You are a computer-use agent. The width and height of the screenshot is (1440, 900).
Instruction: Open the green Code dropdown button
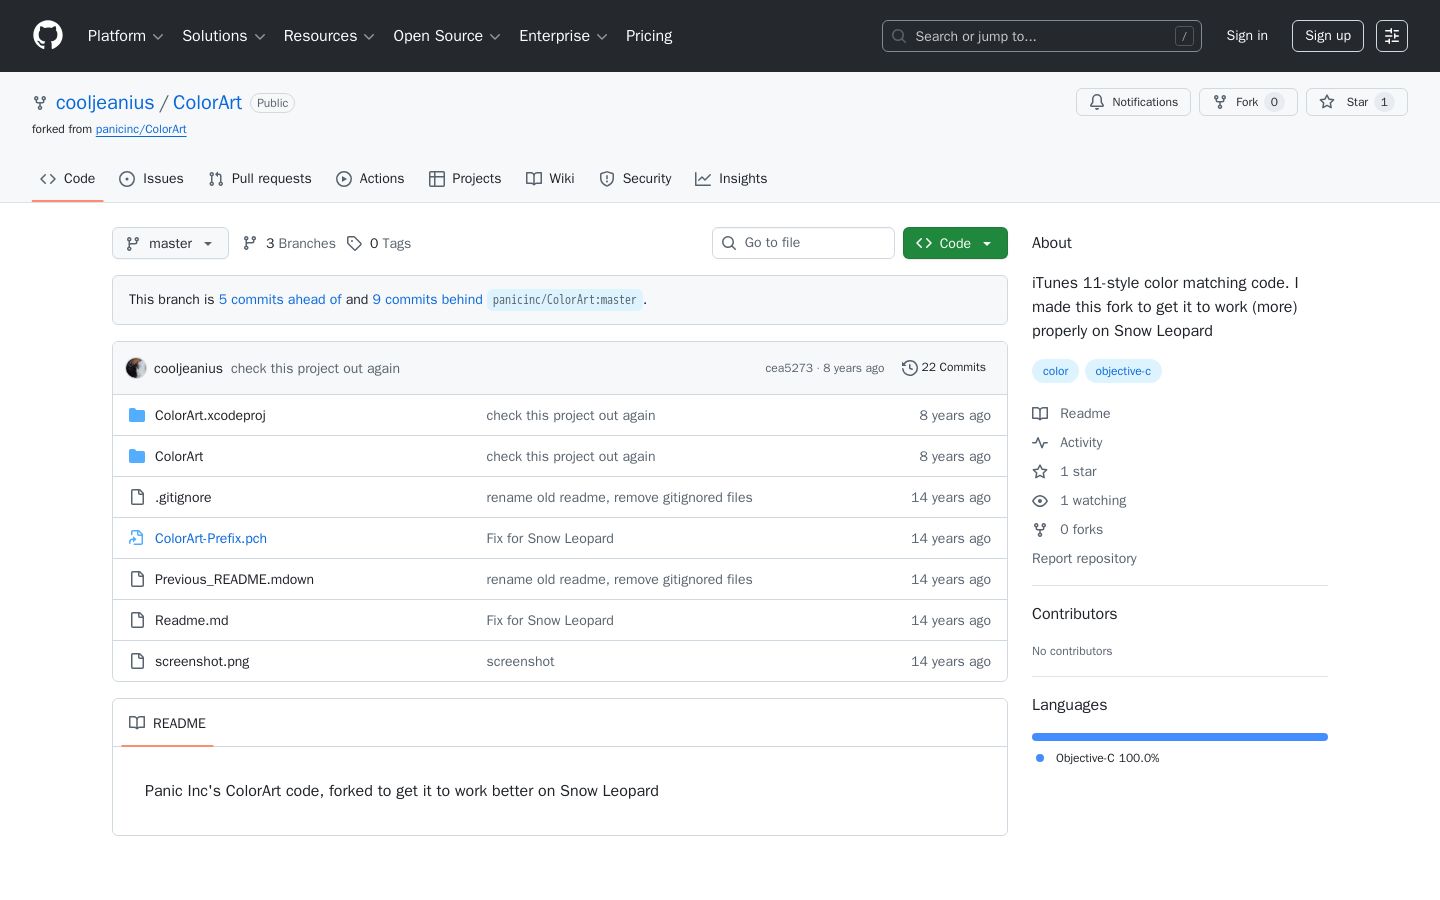[x=955, y=243]
